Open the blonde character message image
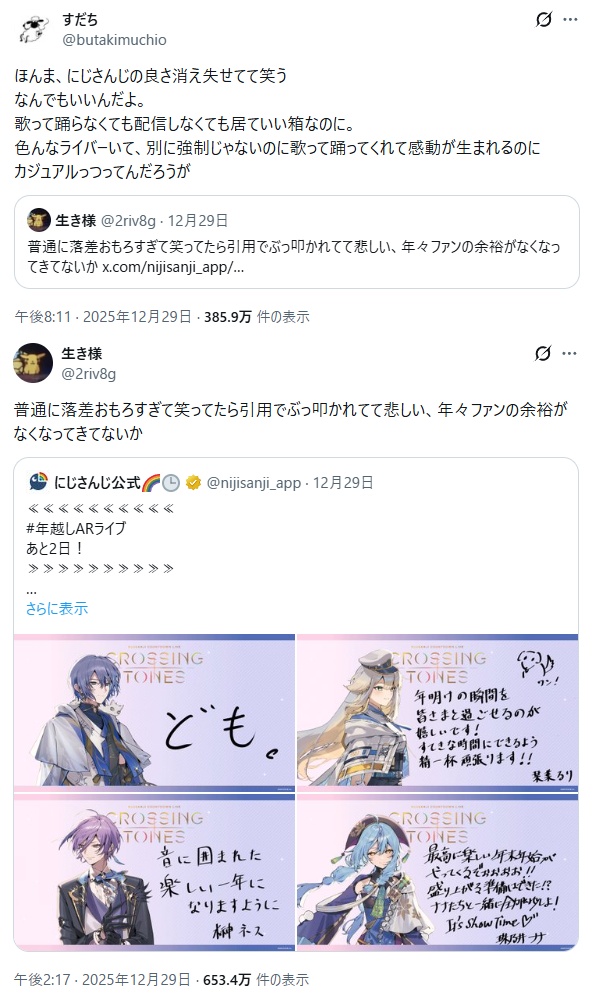Image resolution: width=593 pixels, height=1004 pixels. pyautogui.click(x=438, y=712)
